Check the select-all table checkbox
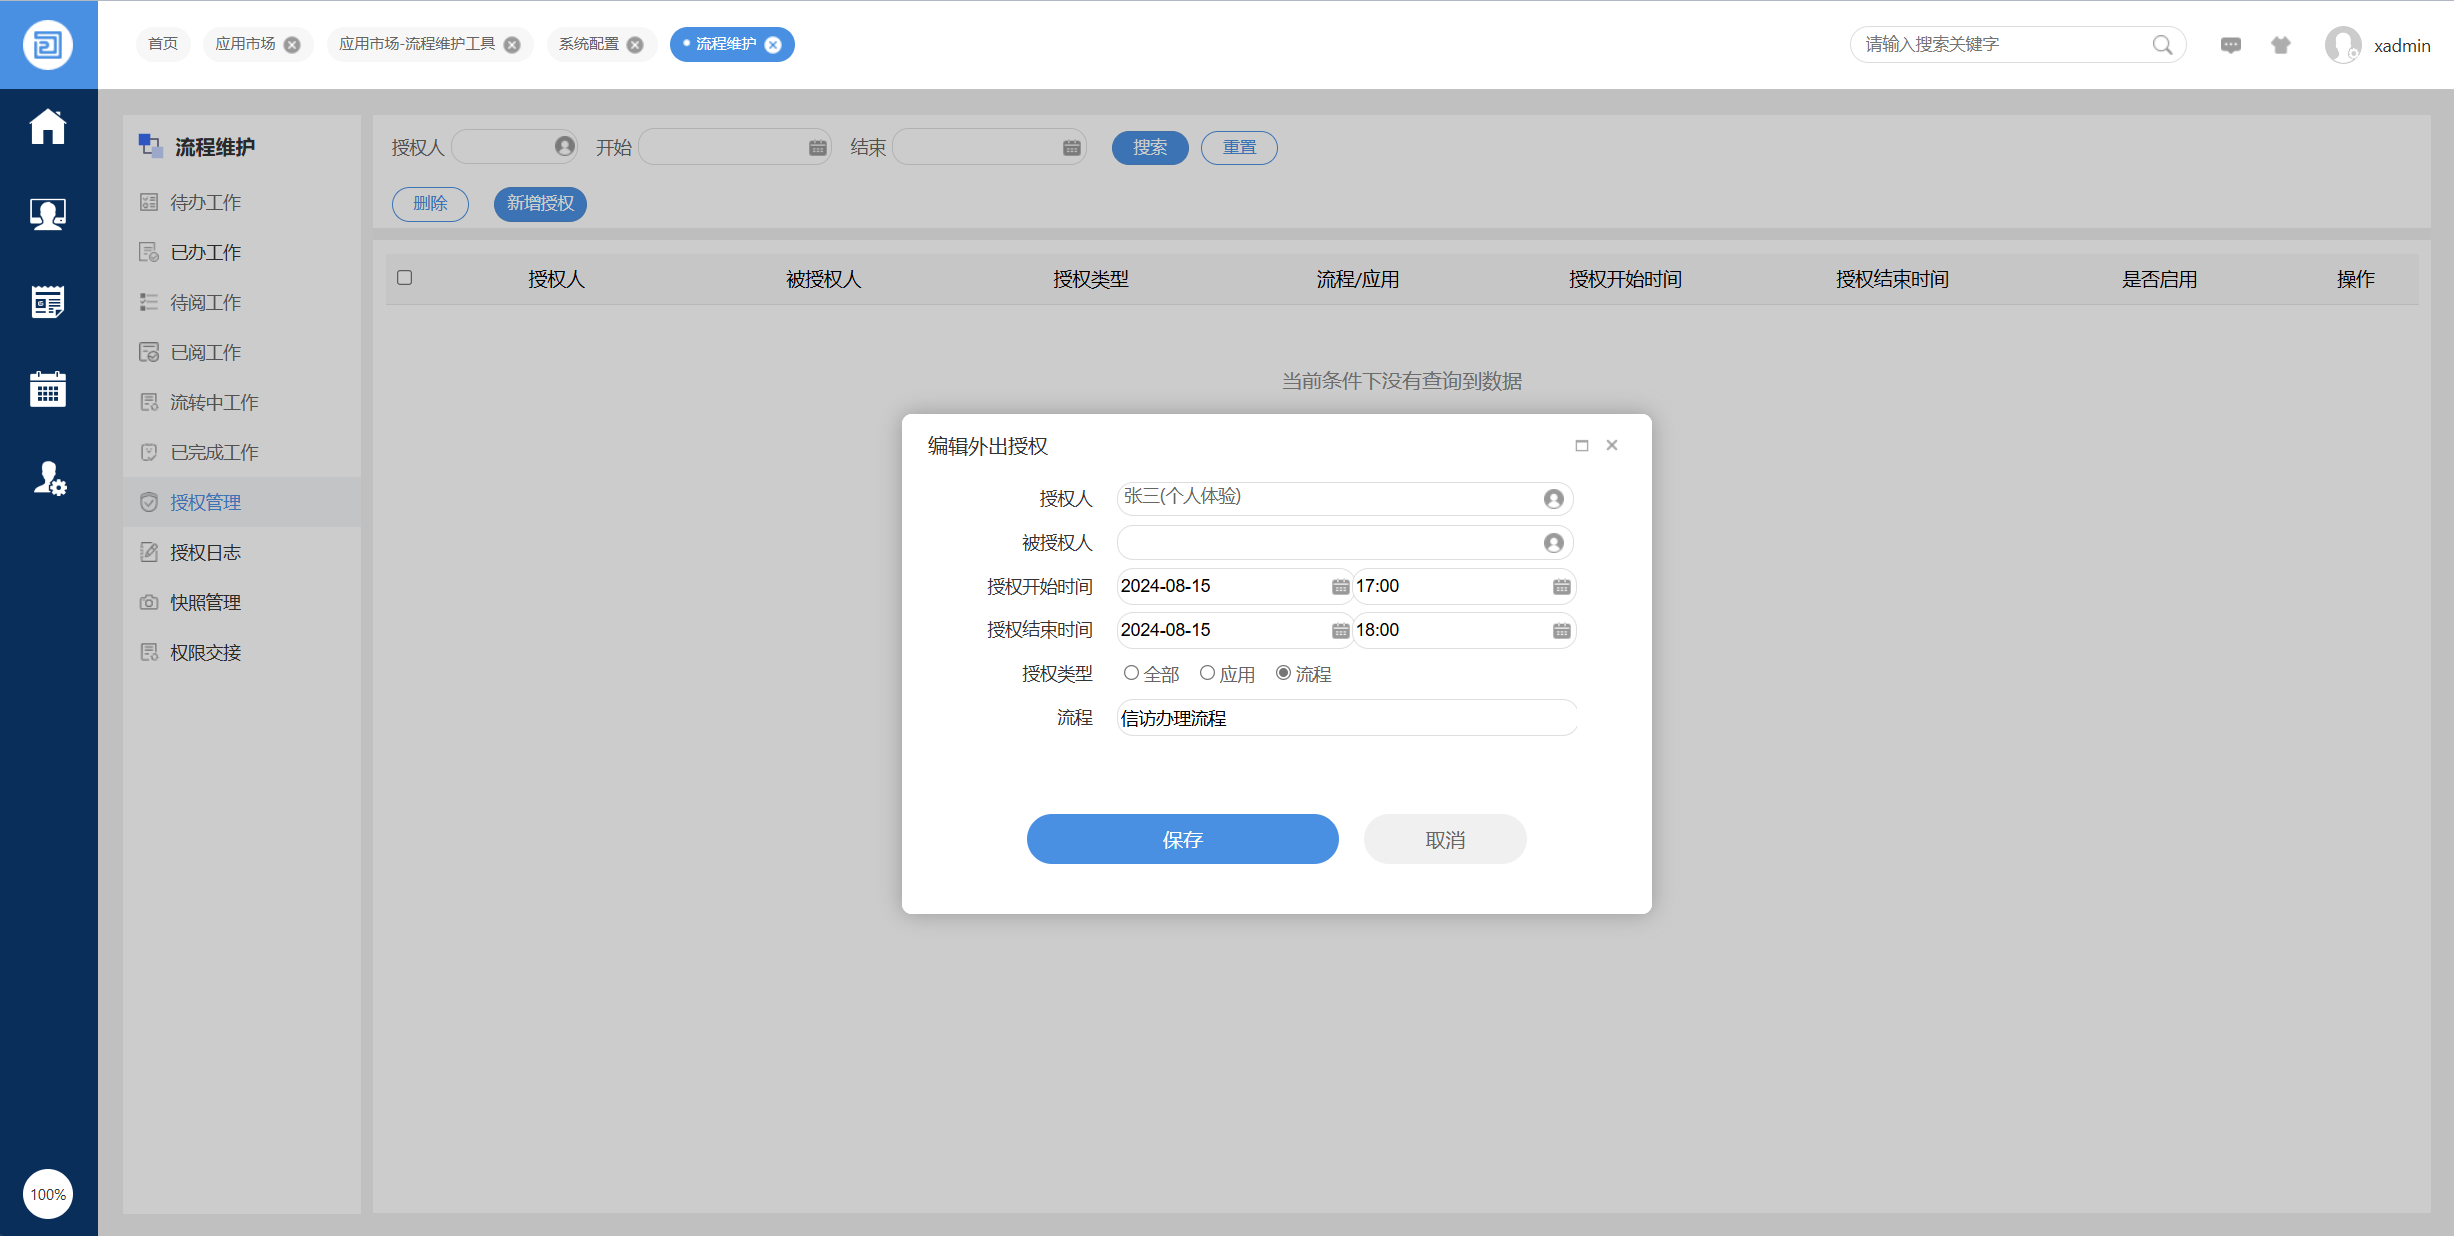2454x1236 pixels. pos(405,278)
